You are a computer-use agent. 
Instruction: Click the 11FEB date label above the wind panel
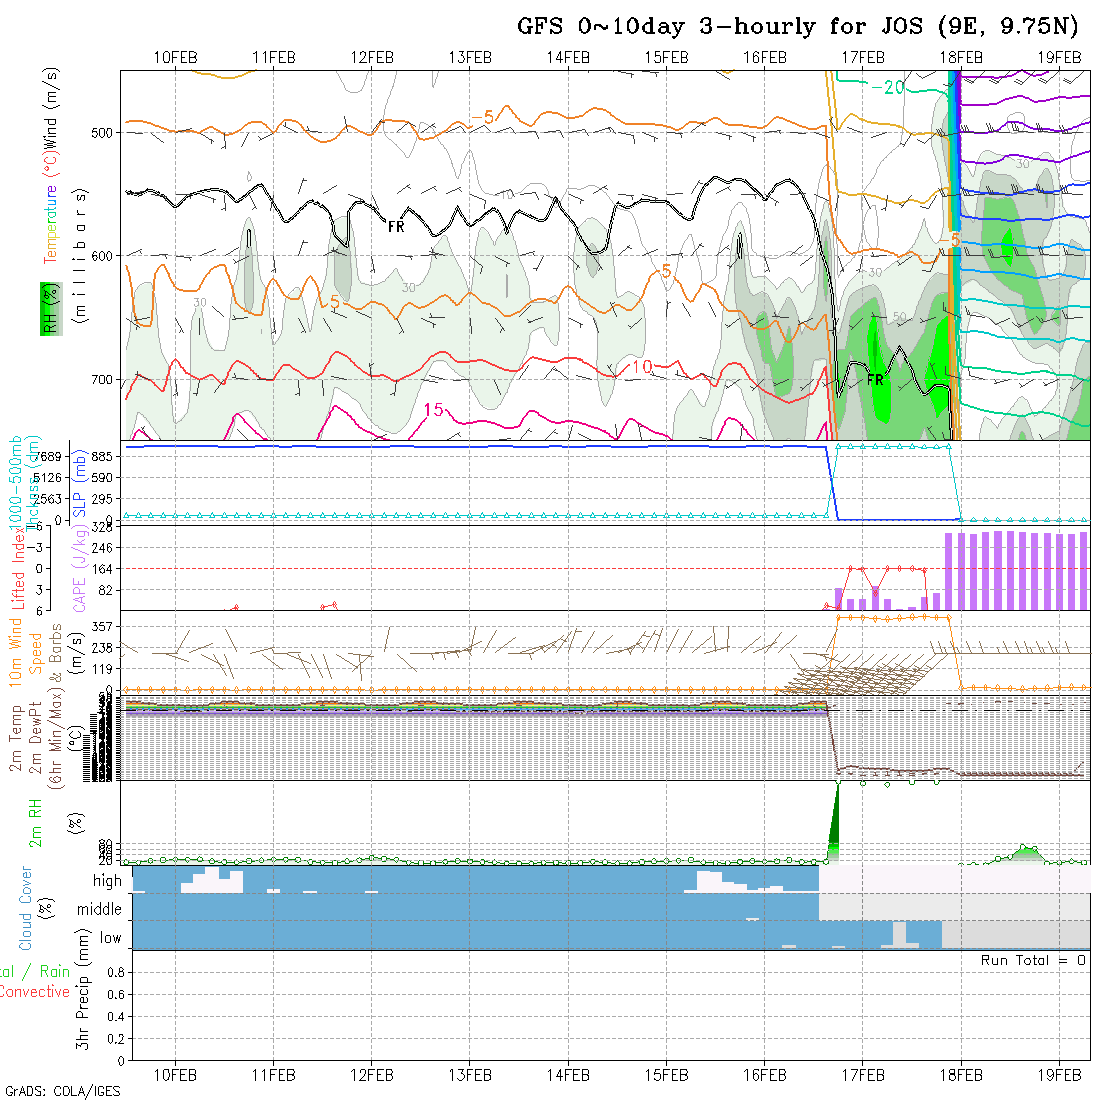pyautogui.click(x=274, y=58)
